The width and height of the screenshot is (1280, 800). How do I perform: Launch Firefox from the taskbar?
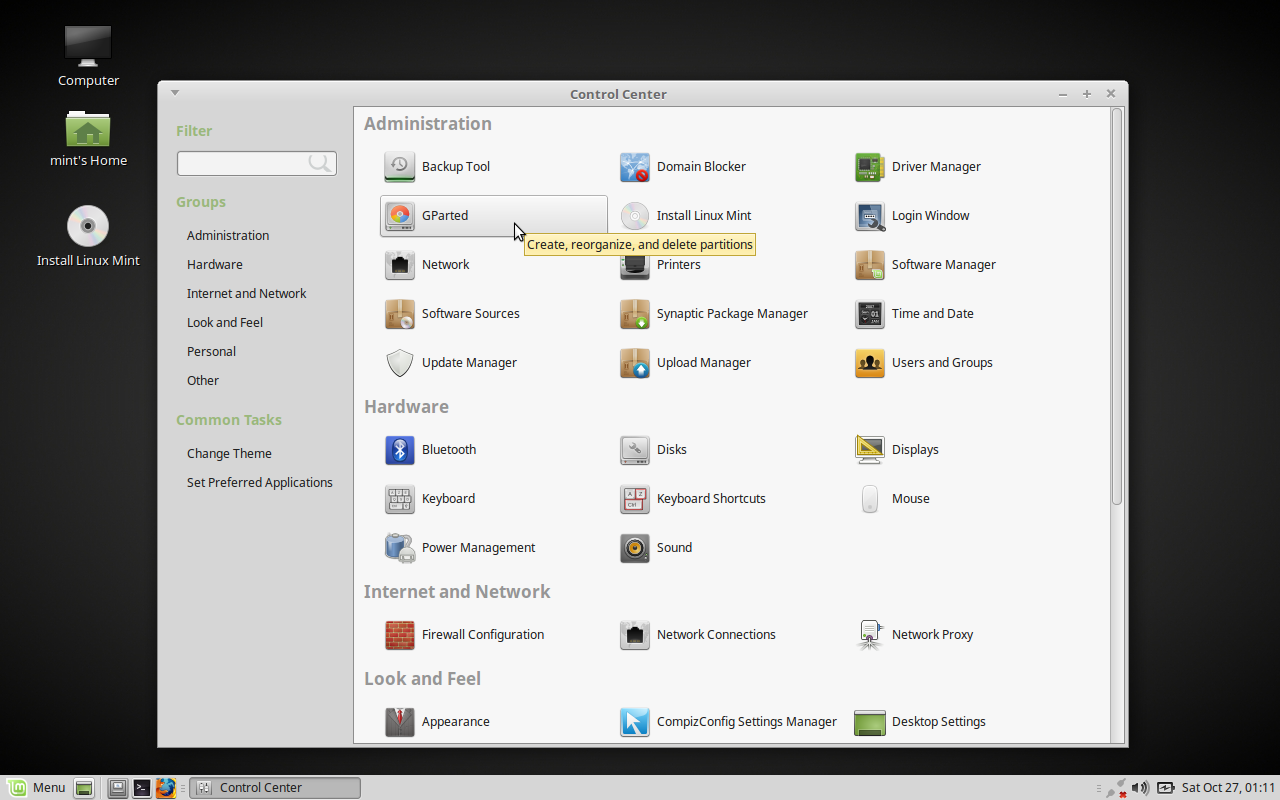coord(166,788)
